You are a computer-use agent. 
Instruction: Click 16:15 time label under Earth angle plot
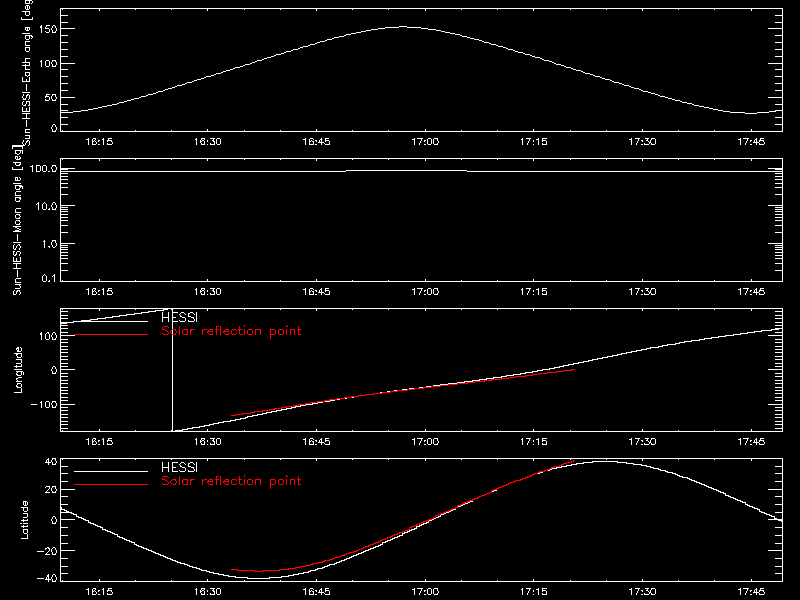99,142
